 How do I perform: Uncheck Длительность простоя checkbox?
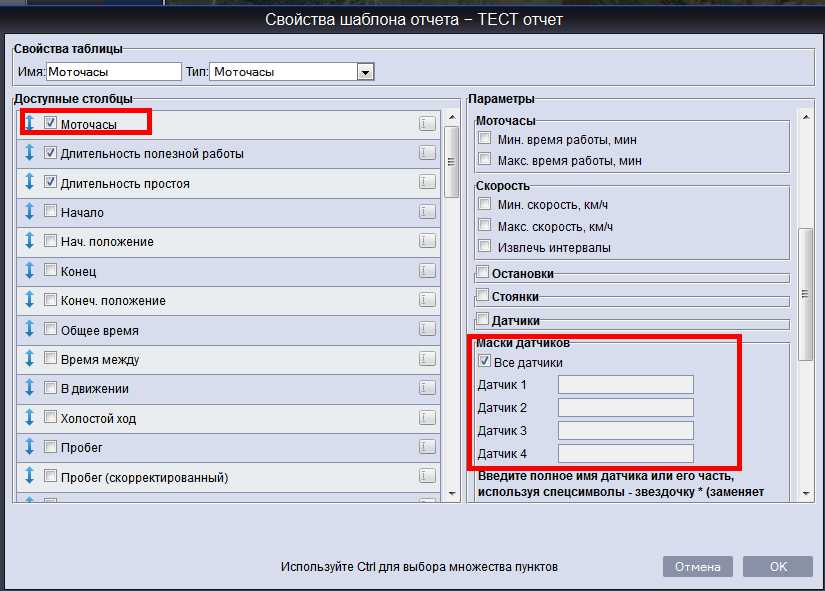tap(50, 182)
